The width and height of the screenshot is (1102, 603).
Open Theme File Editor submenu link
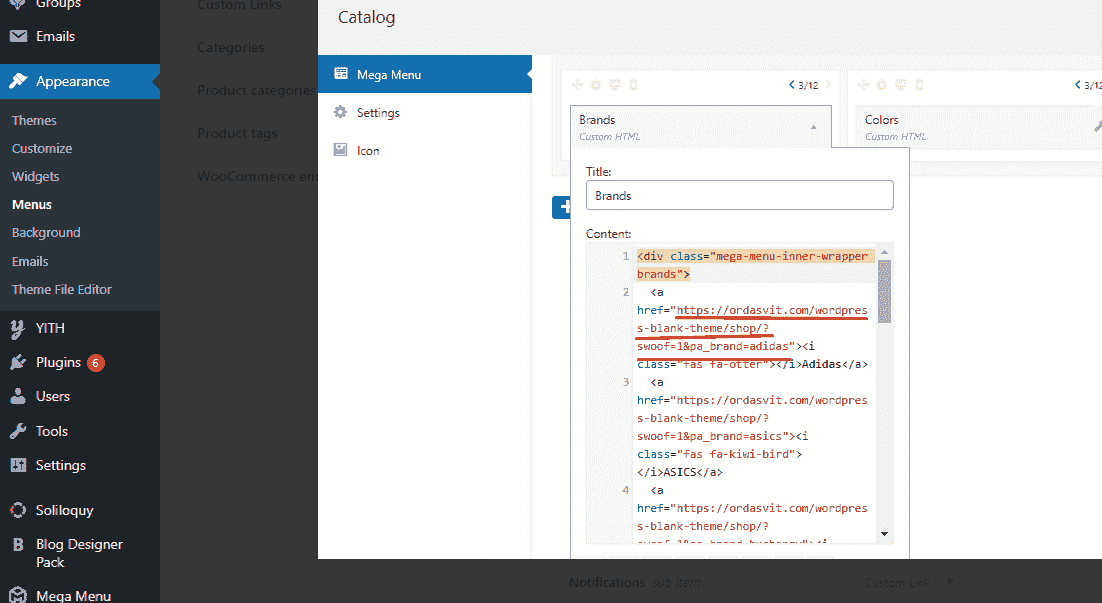coord(62,289)
